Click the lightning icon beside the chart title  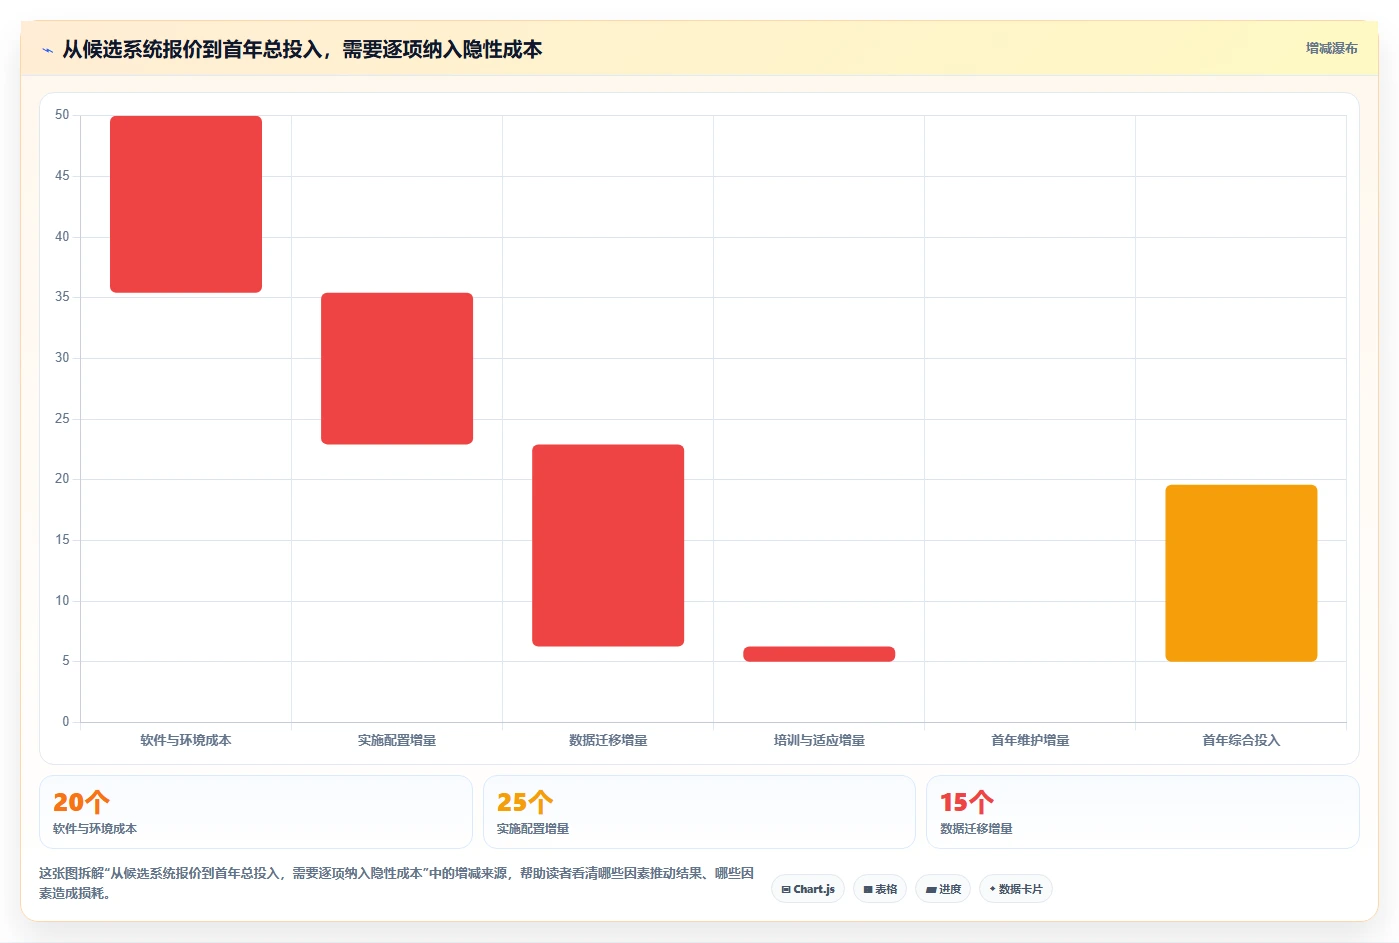point(47,50)
